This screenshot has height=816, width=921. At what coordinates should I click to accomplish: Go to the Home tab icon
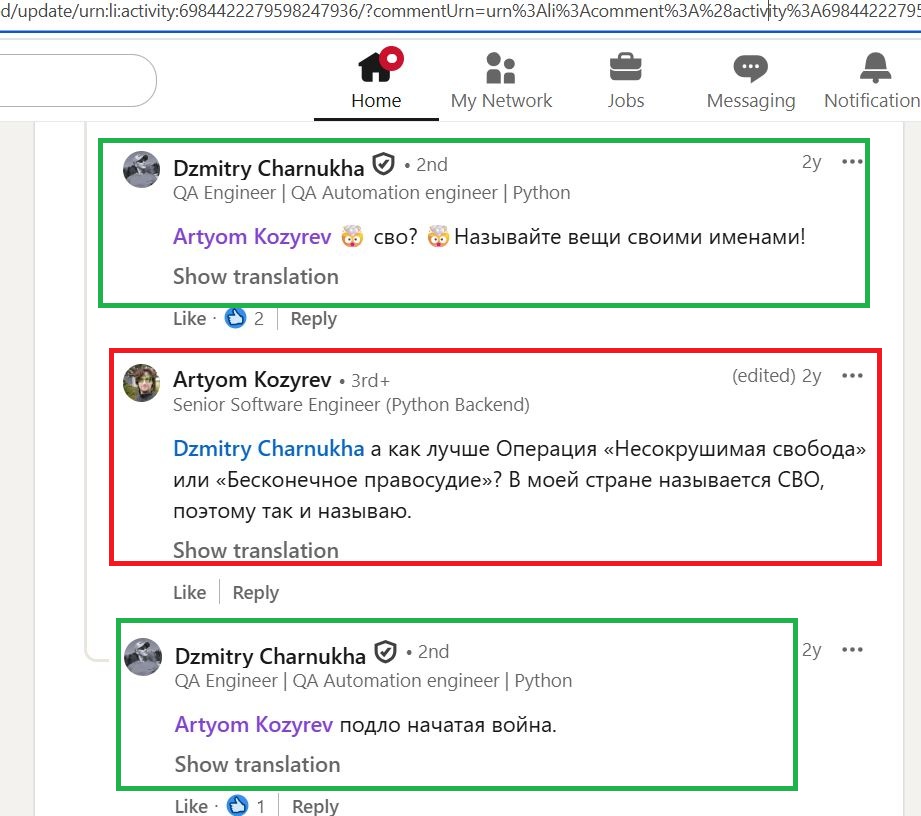pos(376,68)
